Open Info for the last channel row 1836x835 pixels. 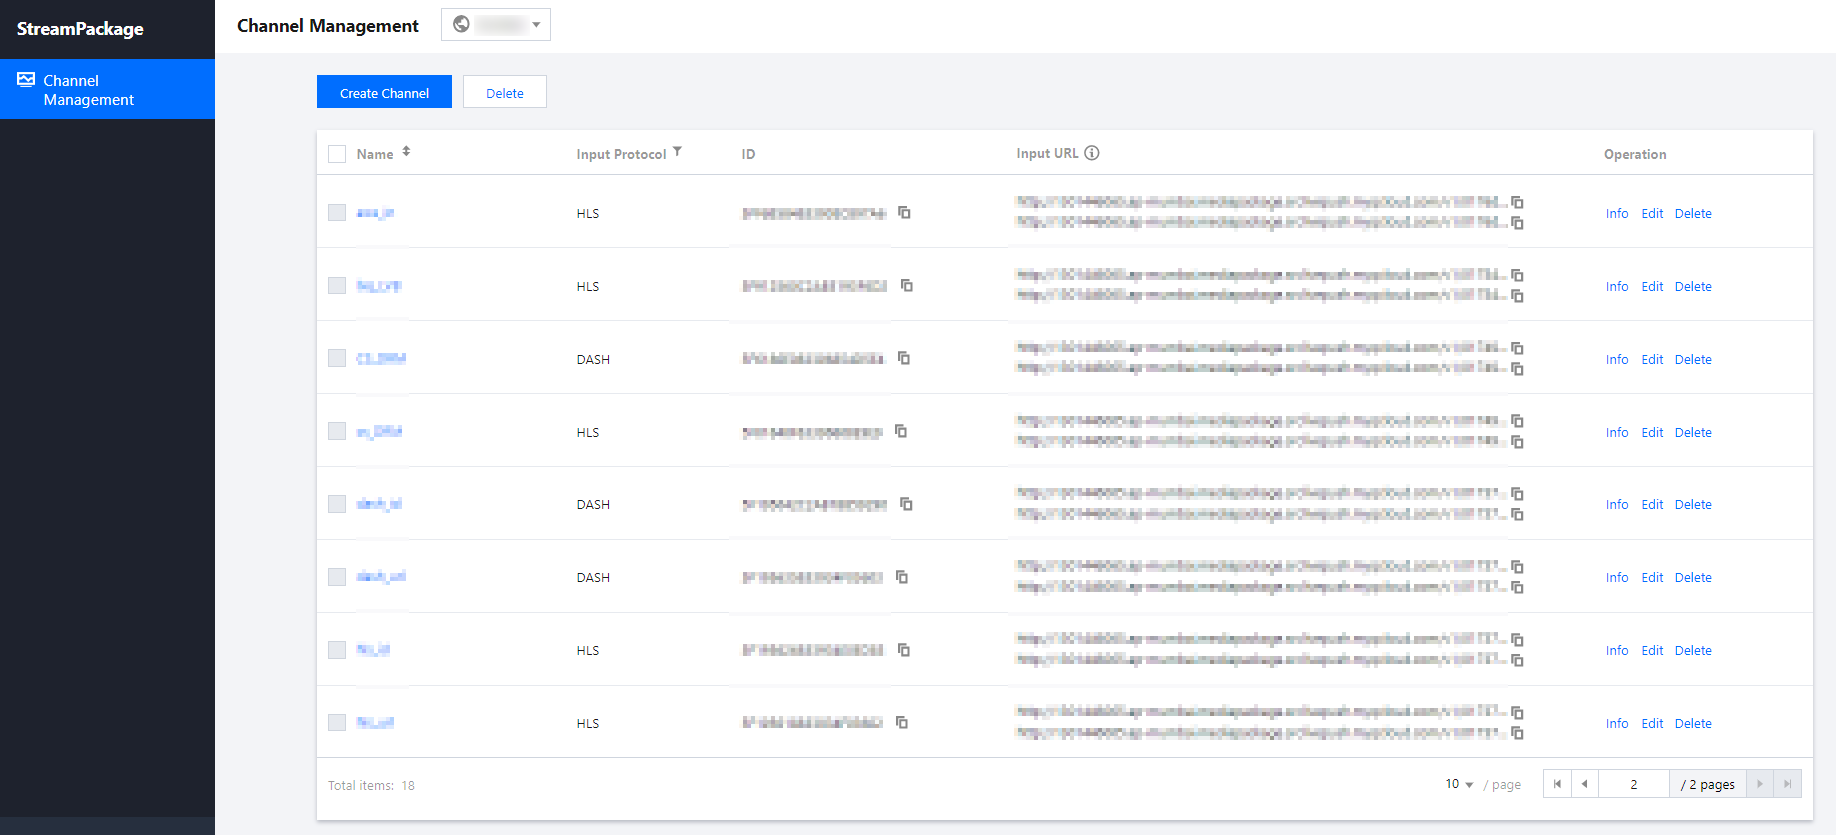[1617, 723]
